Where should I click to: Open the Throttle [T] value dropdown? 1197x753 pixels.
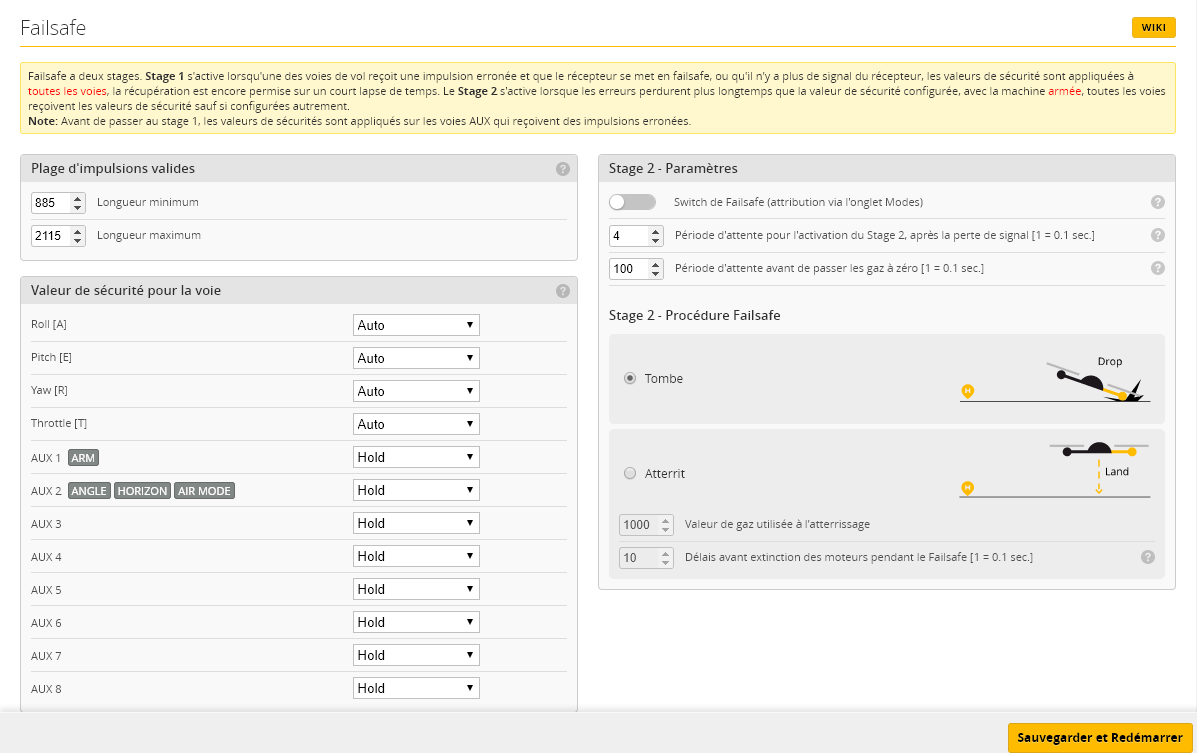(x=416, y=424)
